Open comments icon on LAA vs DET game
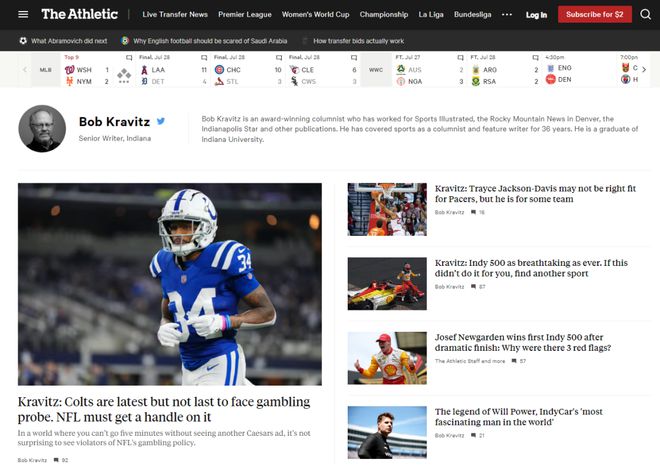The width and height of the screenshot is (660, 470). 204,57
